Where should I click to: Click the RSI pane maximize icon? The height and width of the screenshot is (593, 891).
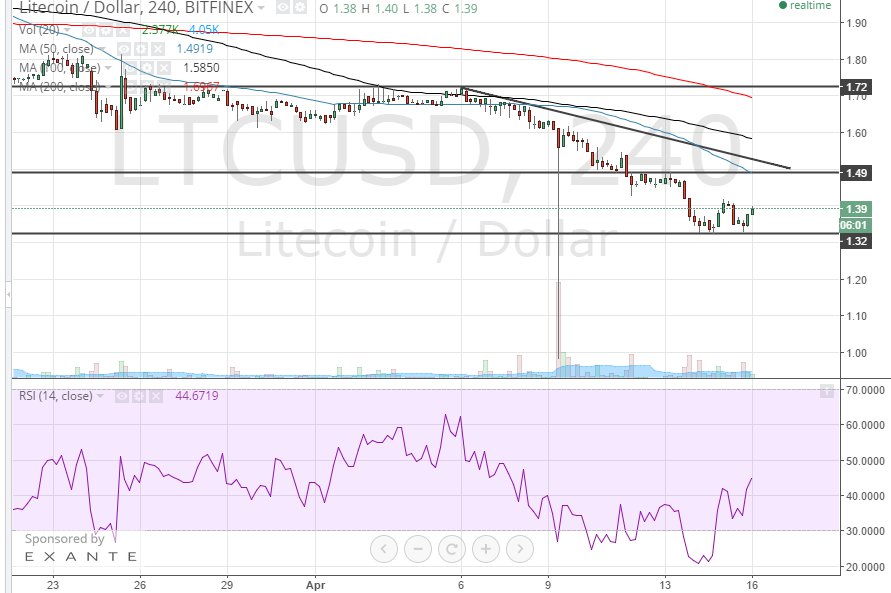pos(827,390)
